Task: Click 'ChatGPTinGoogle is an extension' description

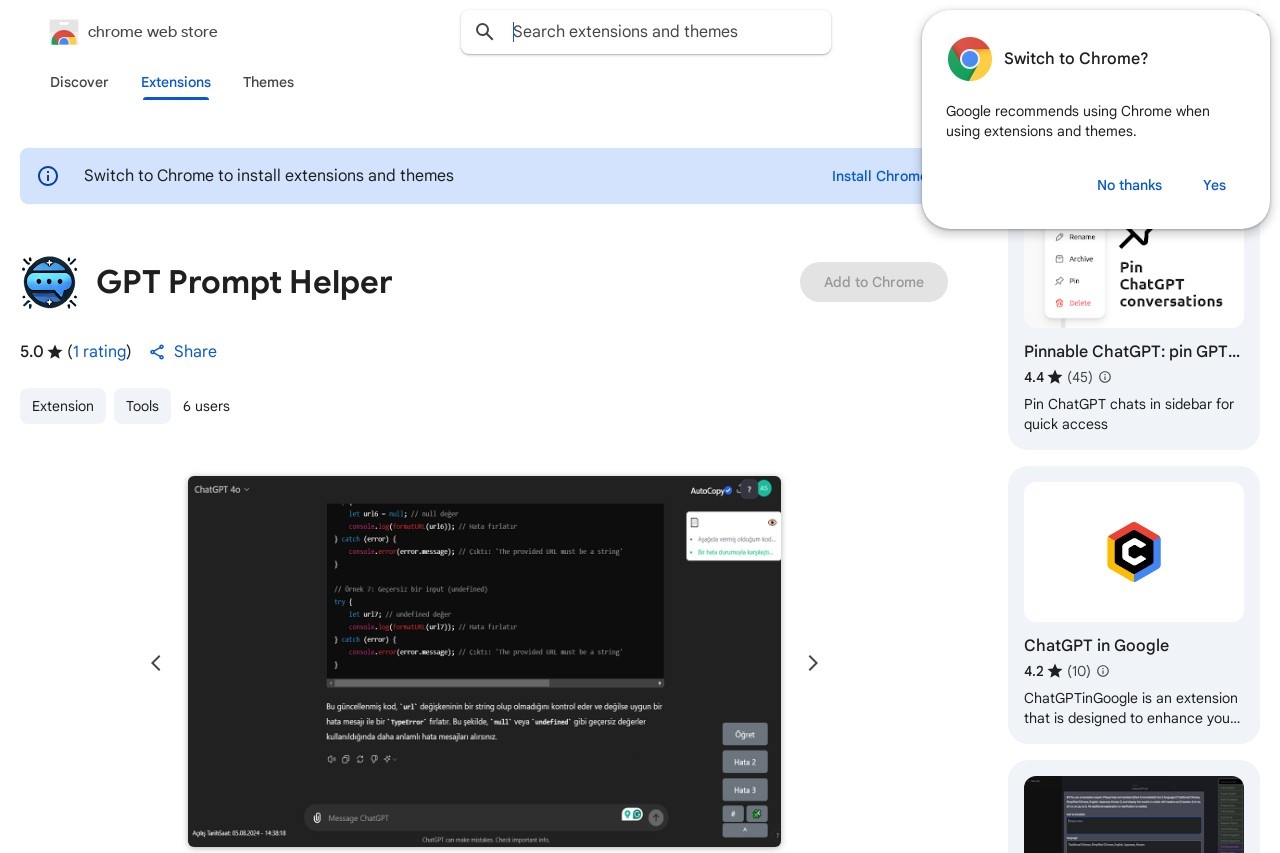Action: click(1132, 708)
